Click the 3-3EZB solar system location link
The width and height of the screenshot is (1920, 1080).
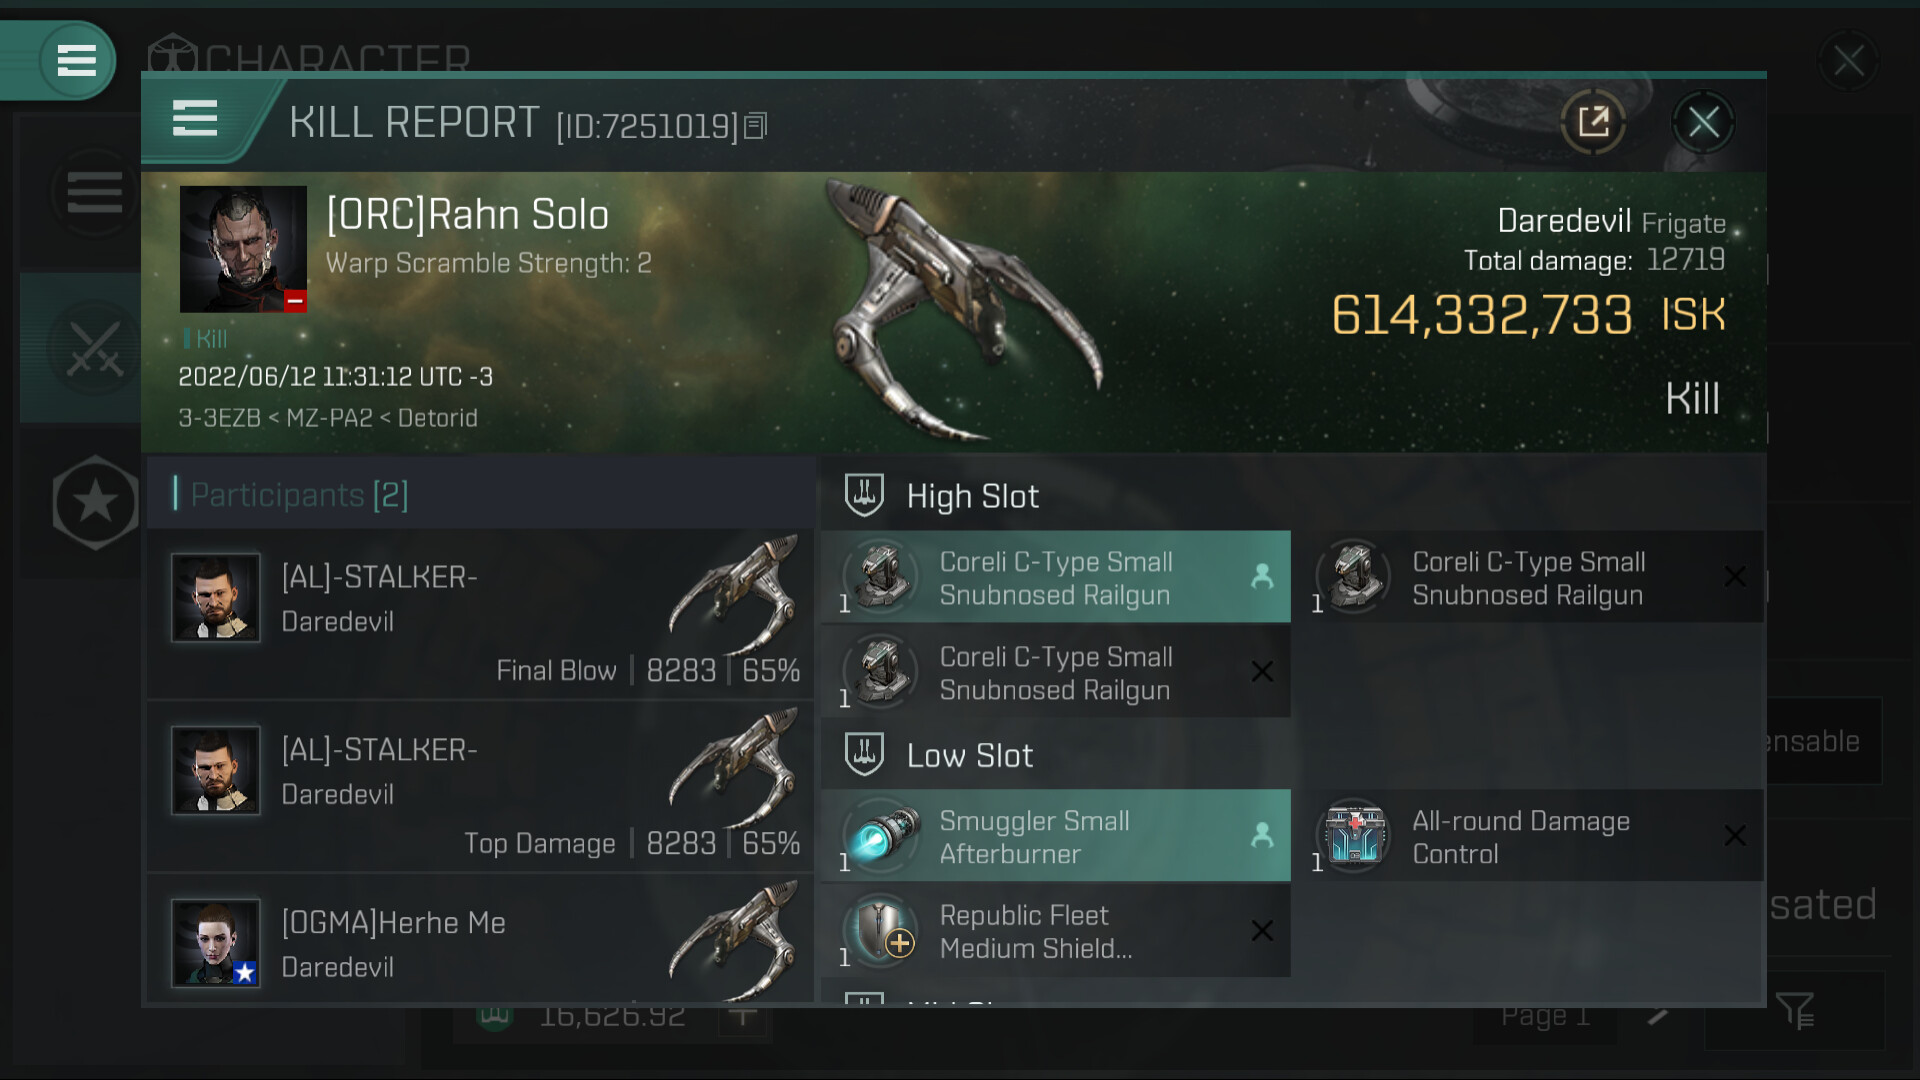click(219, 418)
